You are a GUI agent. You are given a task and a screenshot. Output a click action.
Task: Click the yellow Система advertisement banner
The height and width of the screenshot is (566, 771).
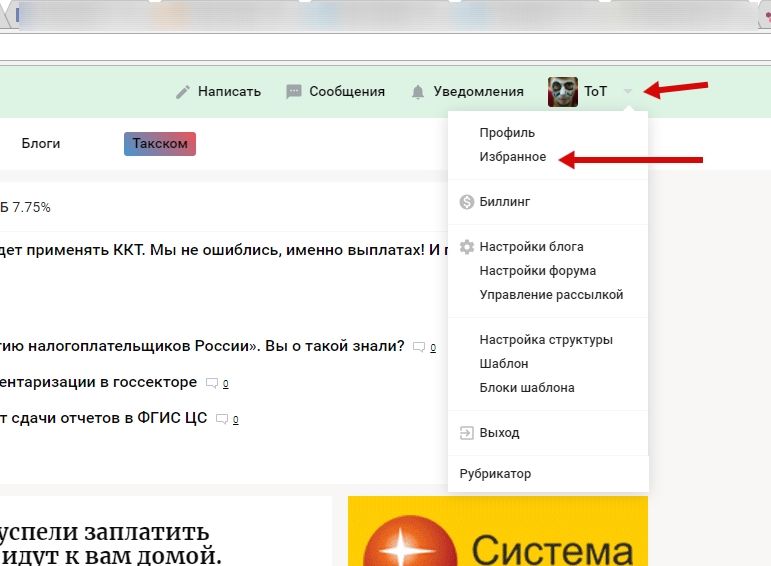tap(498, 531)
